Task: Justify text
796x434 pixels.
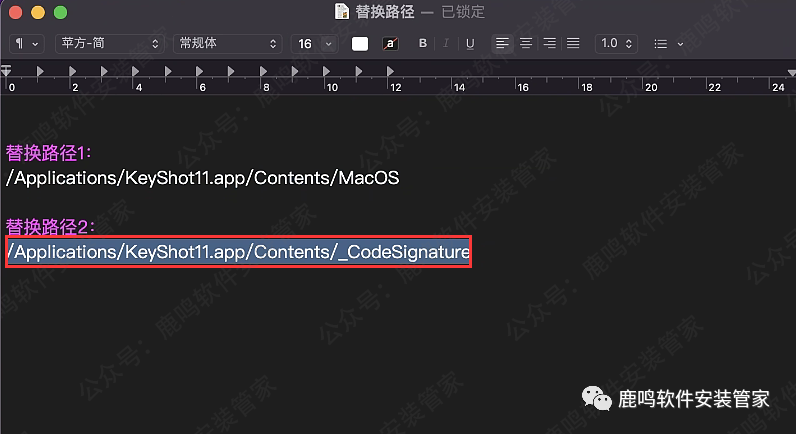Action: click(573, 44)
